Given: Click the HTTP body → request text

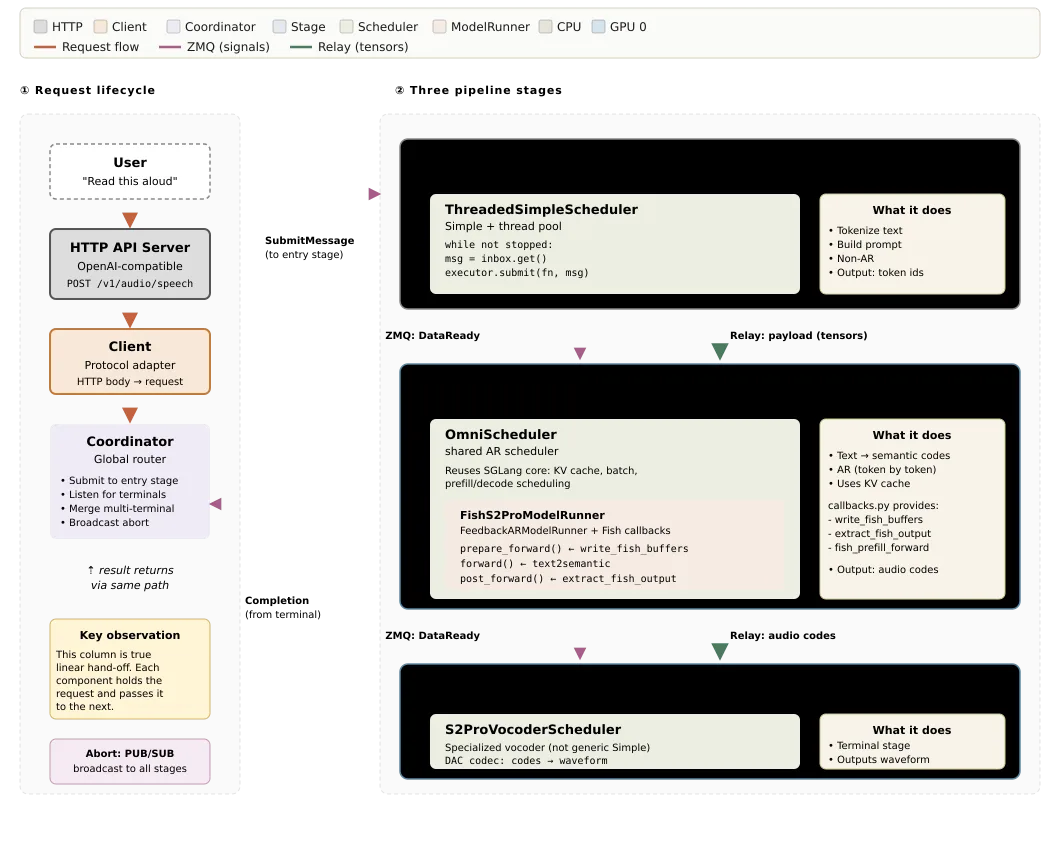Looking at the screenshot, I should click(x=130, y=381).
